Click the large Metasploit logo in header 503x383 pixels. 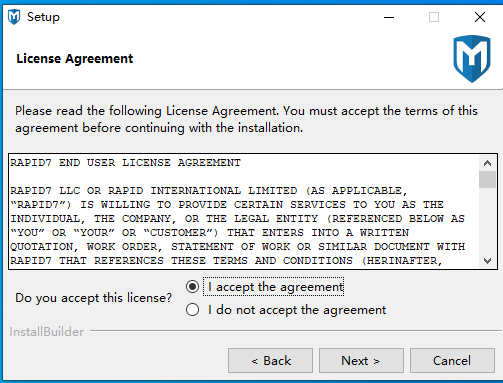coord(472,59)
